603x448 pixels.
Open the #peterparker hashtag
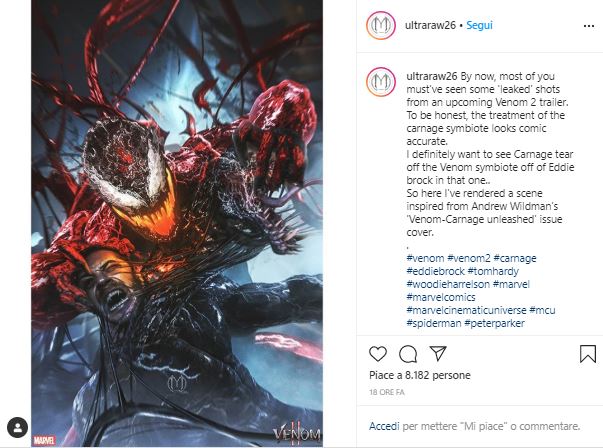tap(495, 323)
